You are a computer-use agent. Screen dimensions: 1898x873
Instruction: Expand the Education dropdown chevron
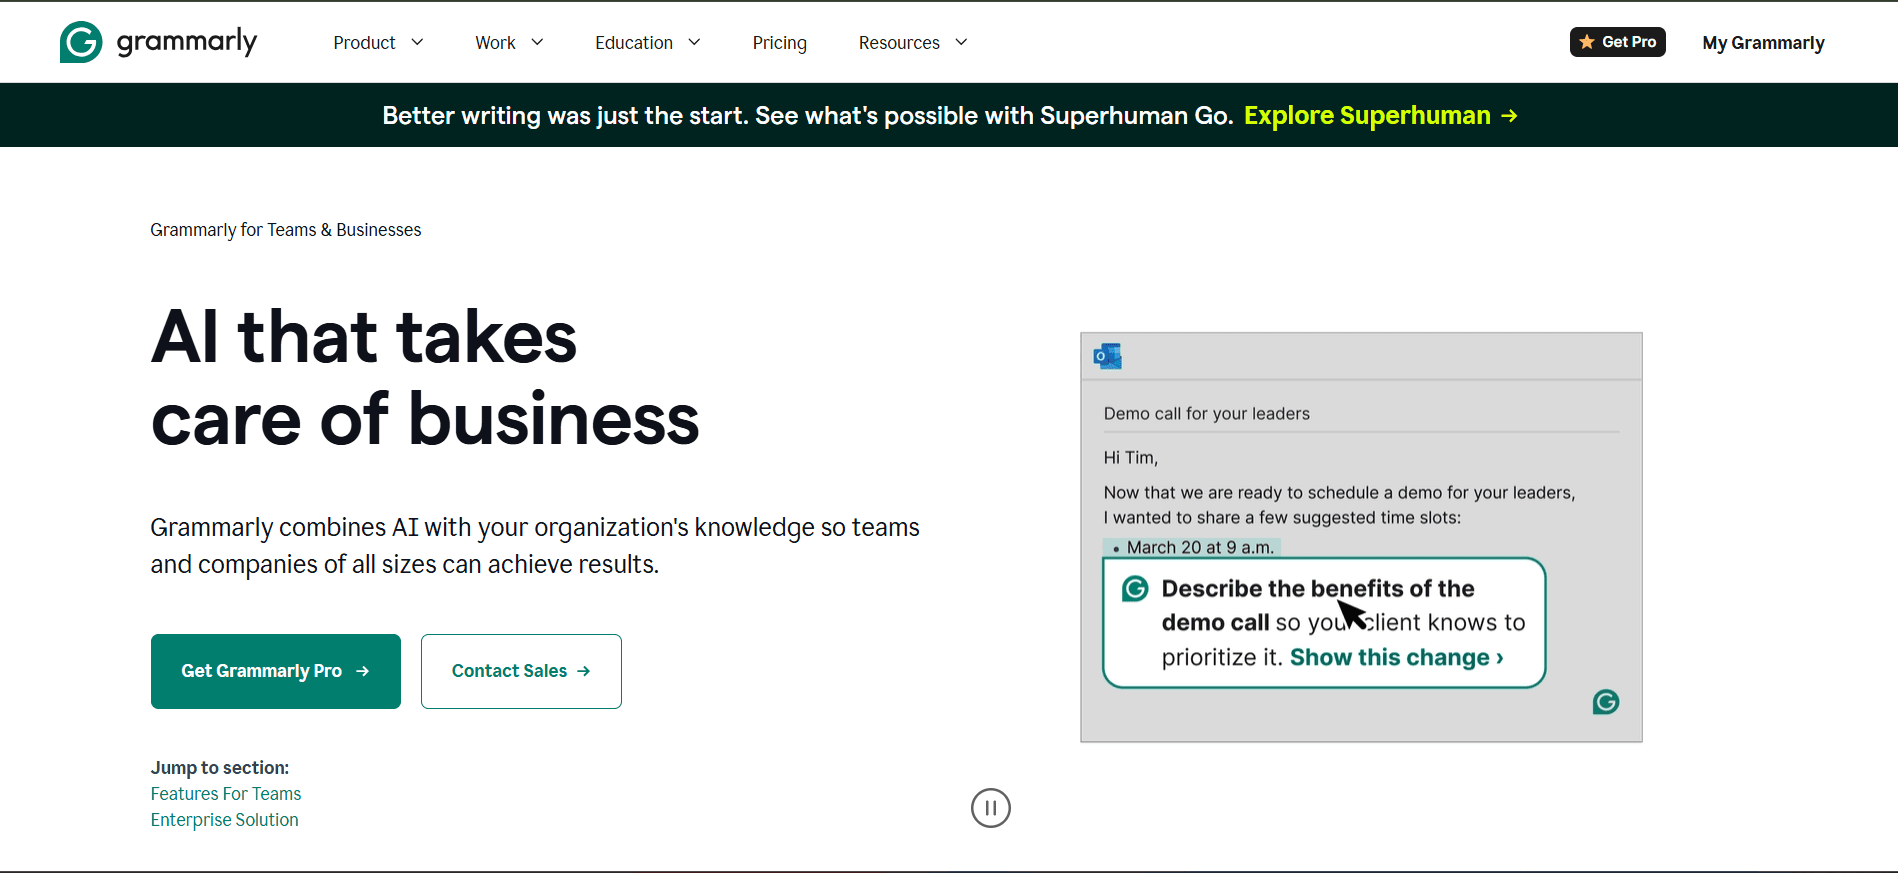tap(694, 42)
